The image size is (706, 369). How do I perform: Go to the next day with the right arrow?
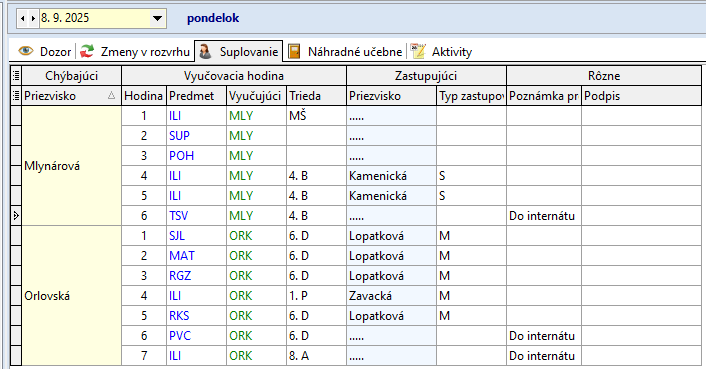coord(33,18)
